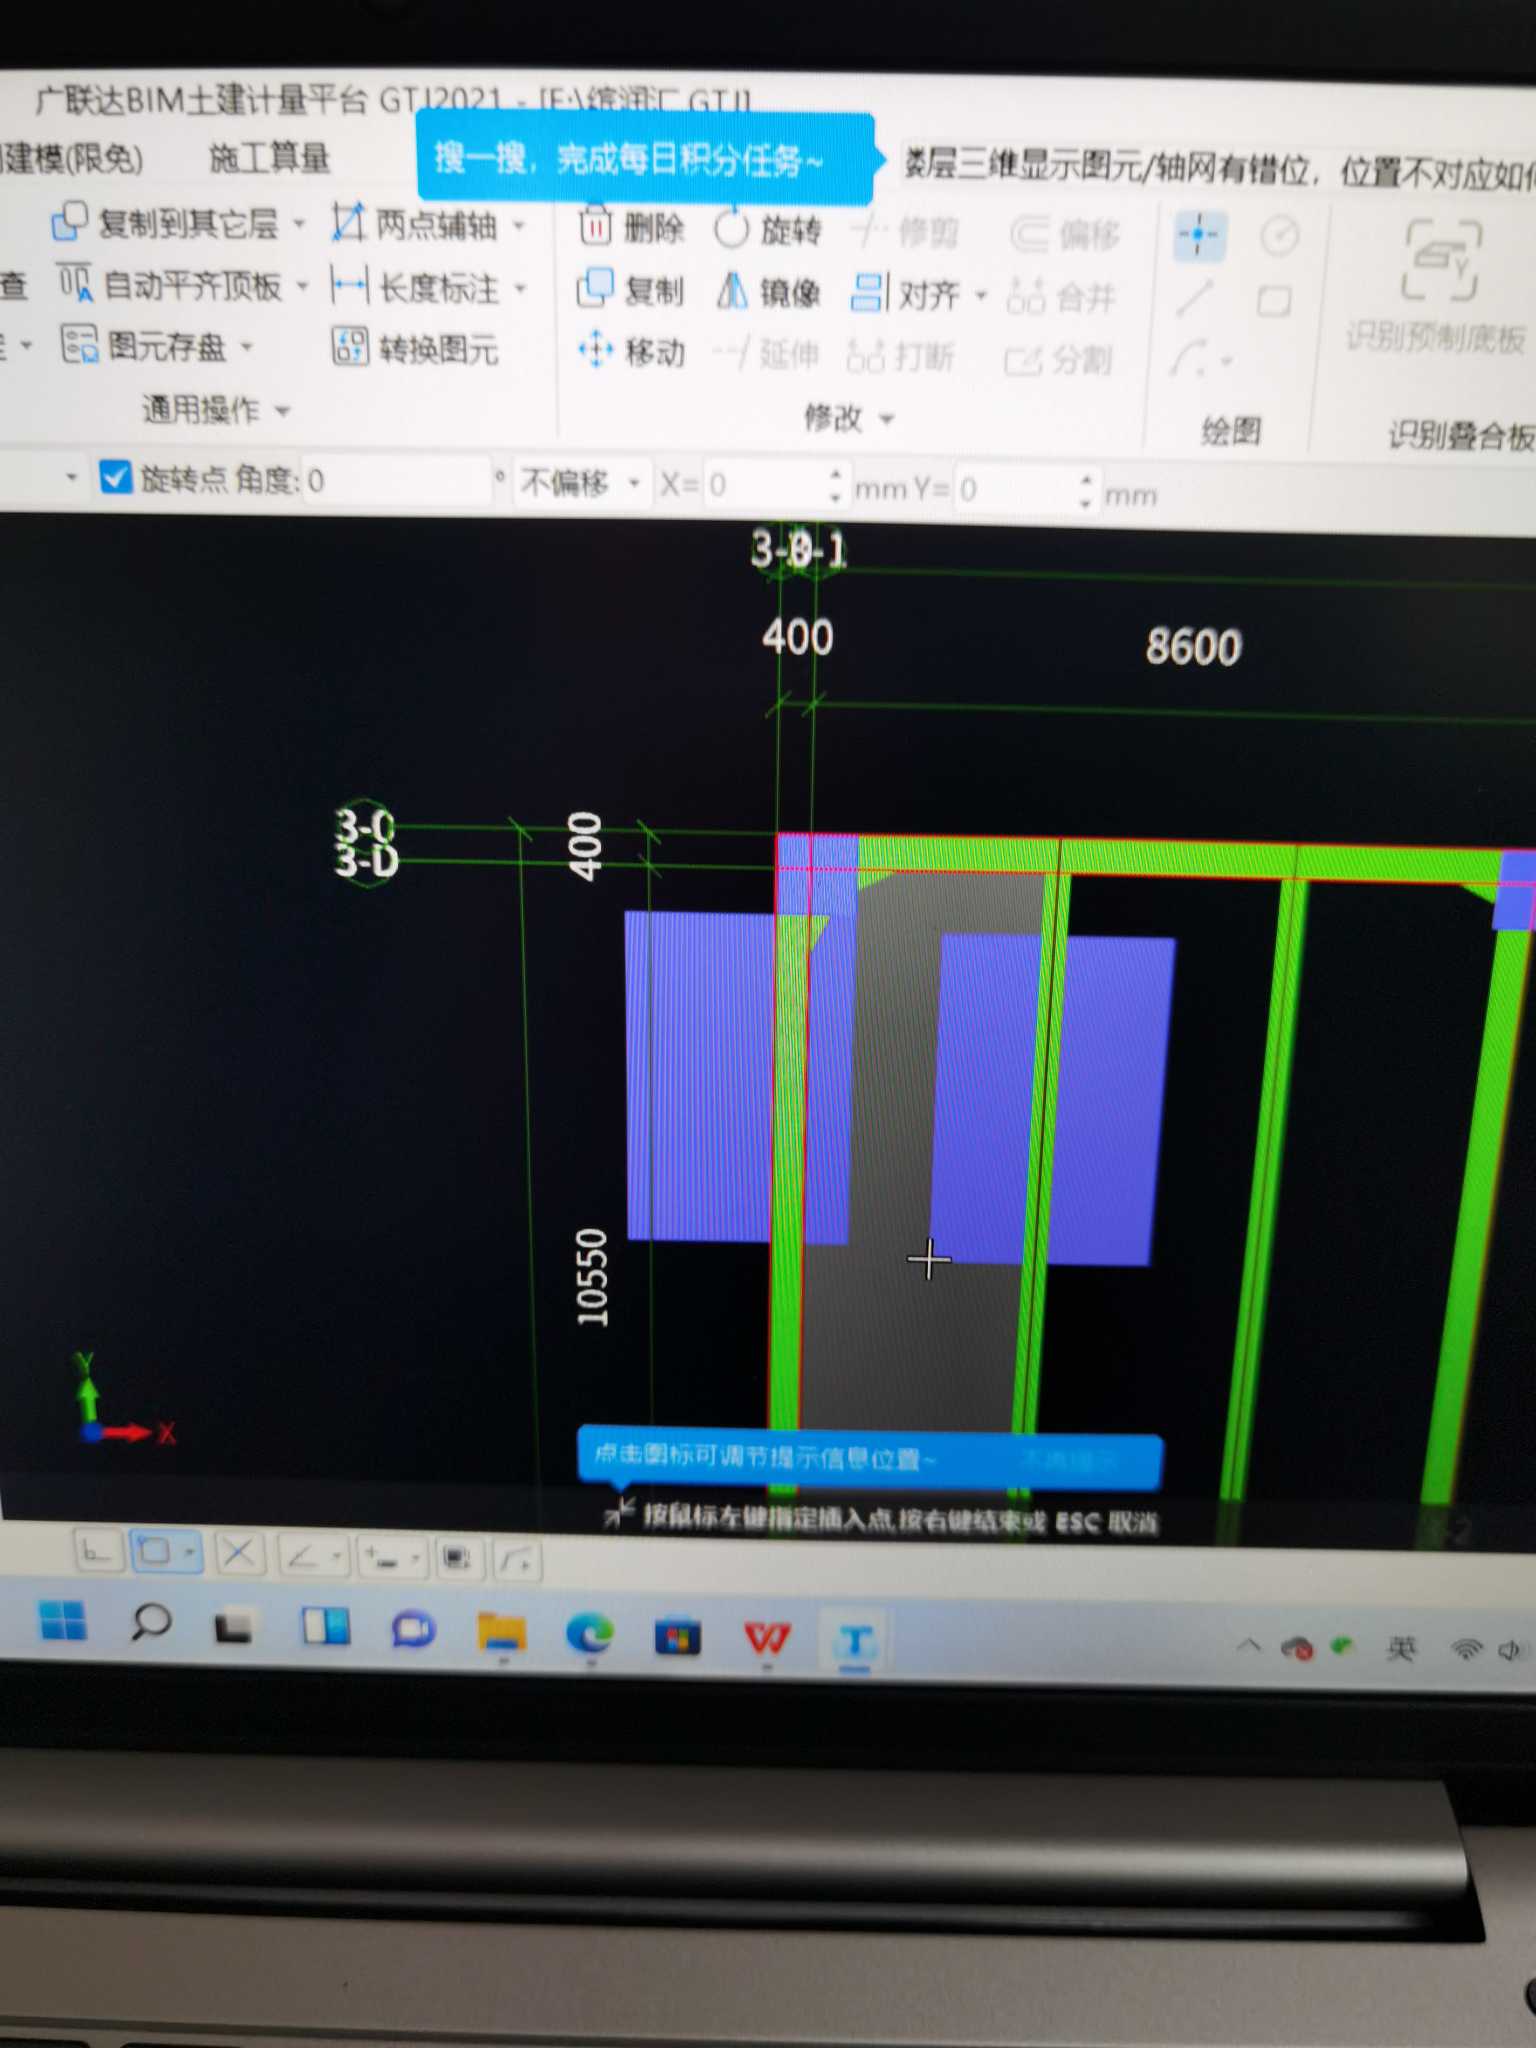Toggle the screen display icon in bottom toolbar
The image size is (1536, 2048).
[x=457, y=1558]
